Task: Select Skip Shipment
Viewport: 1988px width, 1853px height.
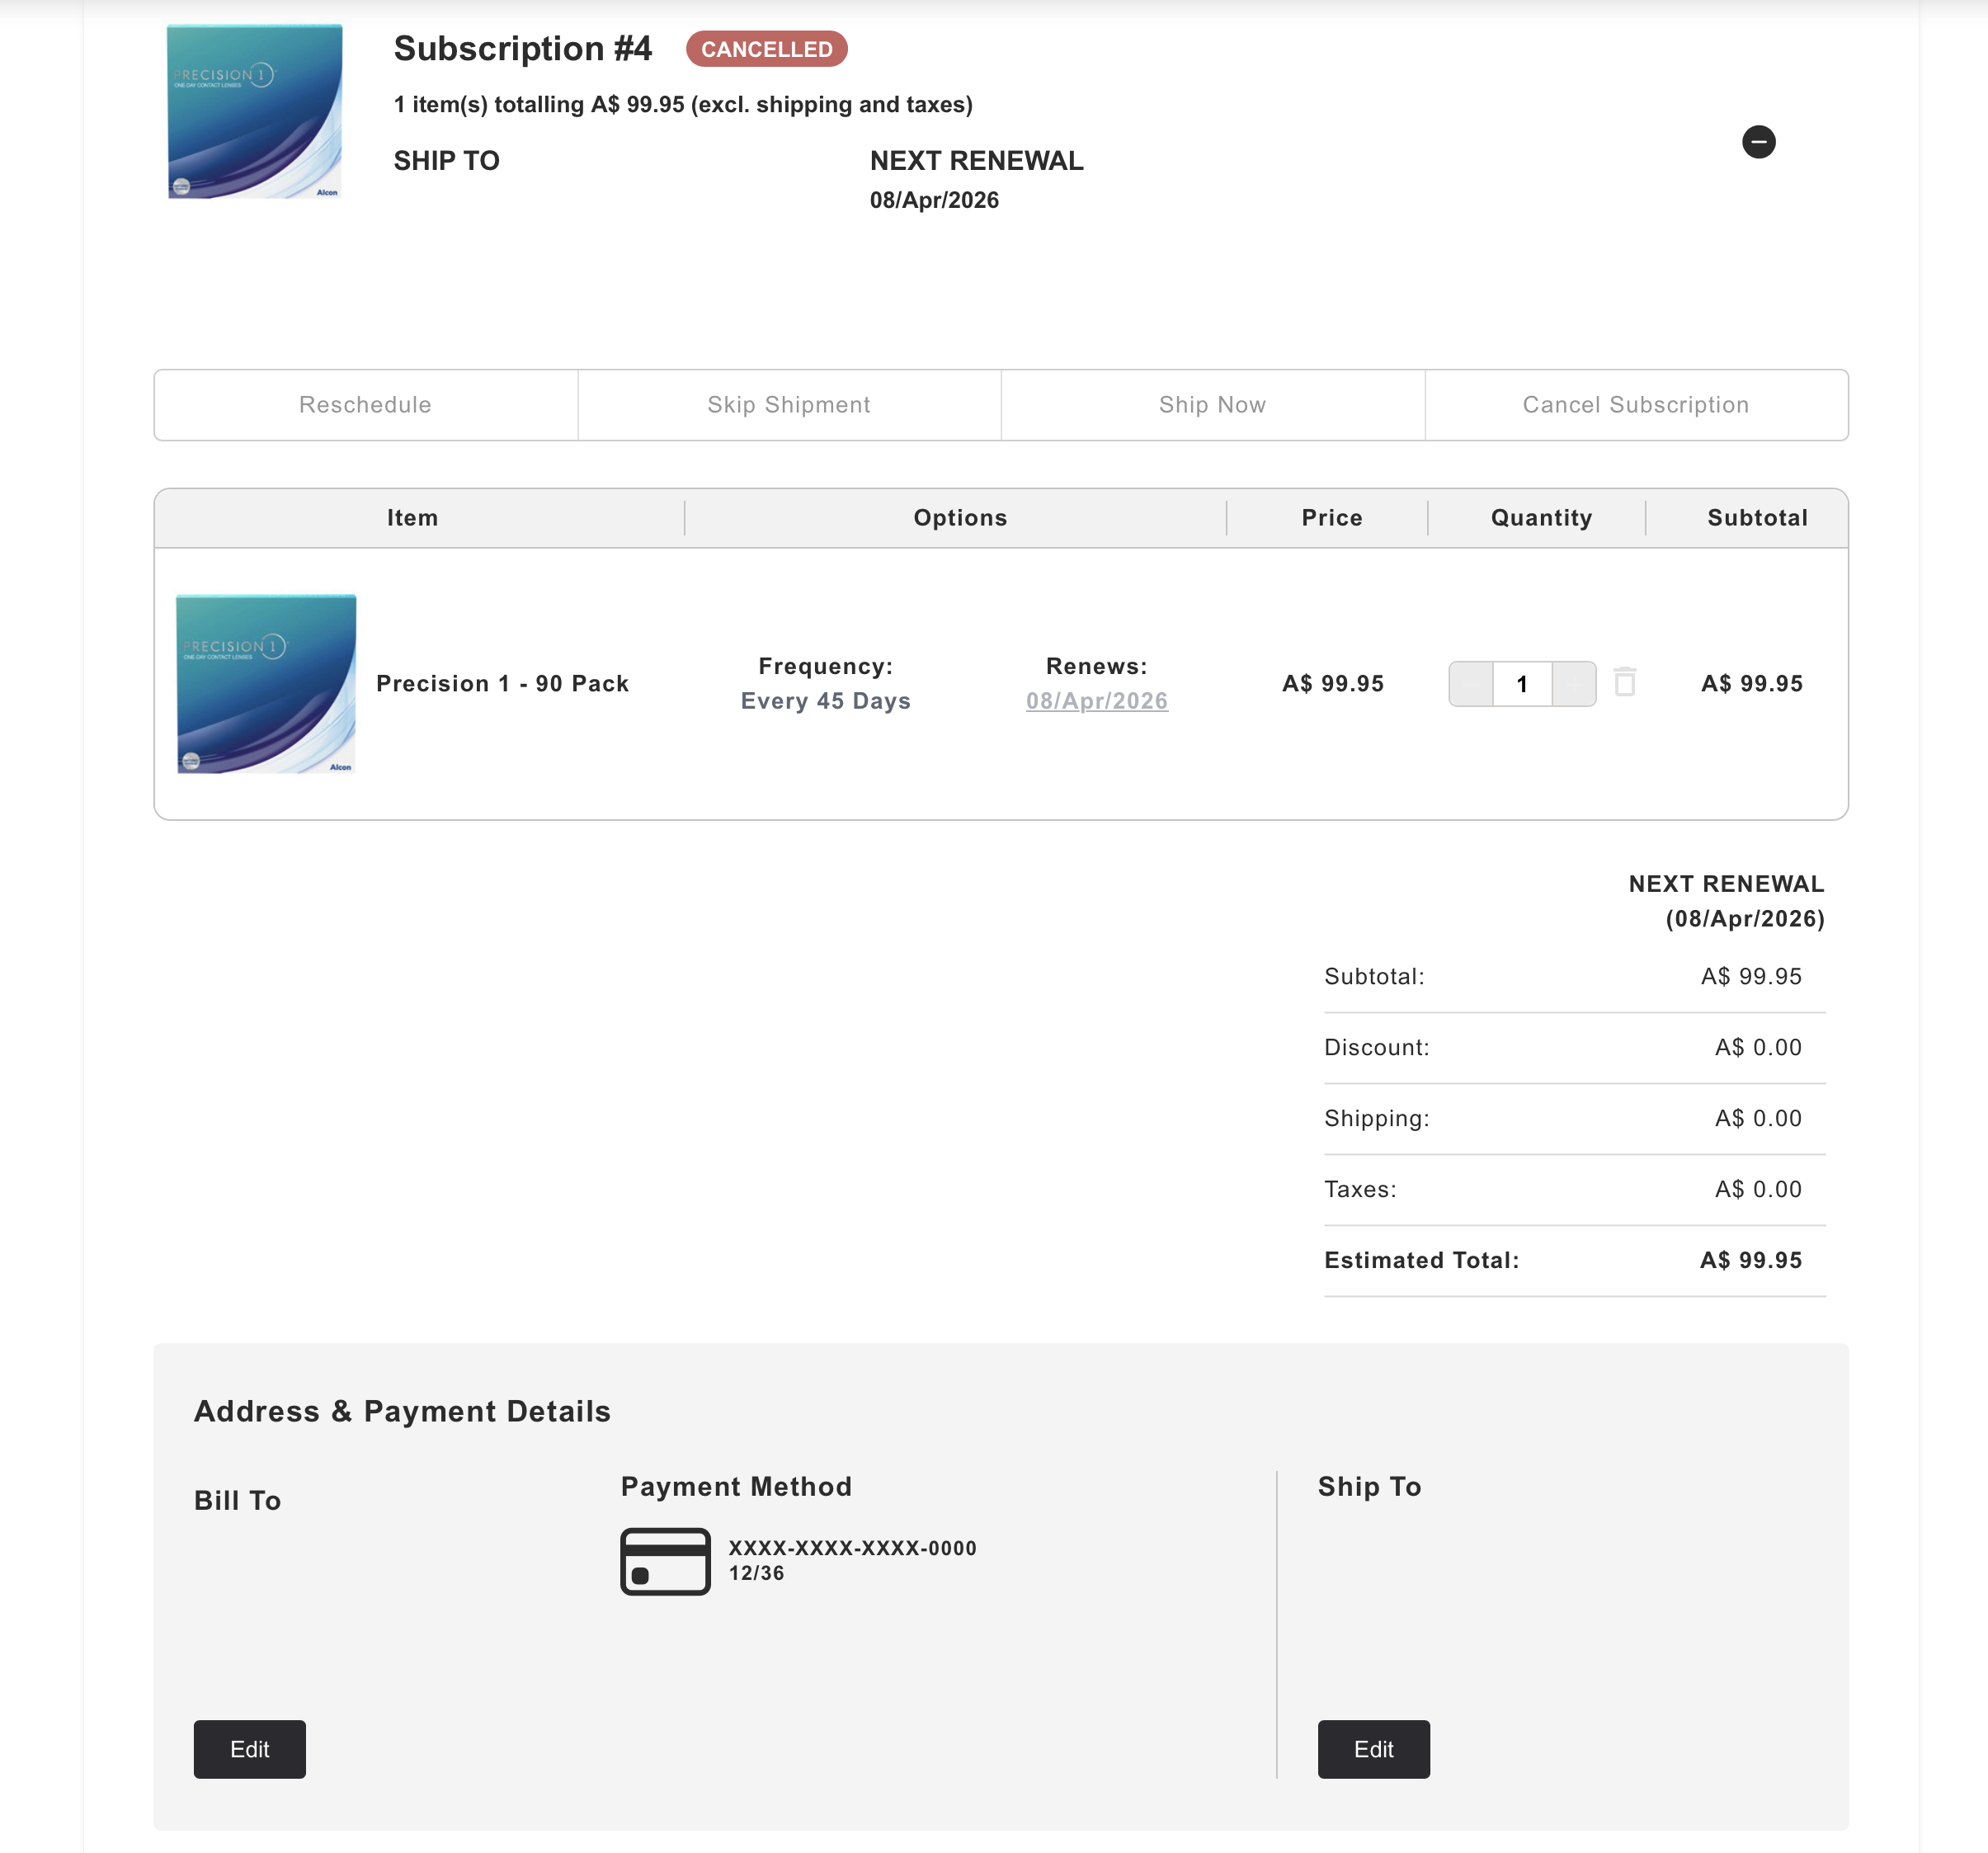Action: point(789,405)
